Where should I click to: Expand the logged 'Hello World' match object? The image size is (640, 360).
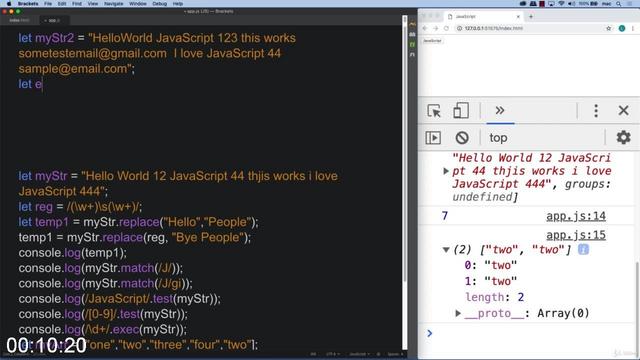tap(446, 171)
